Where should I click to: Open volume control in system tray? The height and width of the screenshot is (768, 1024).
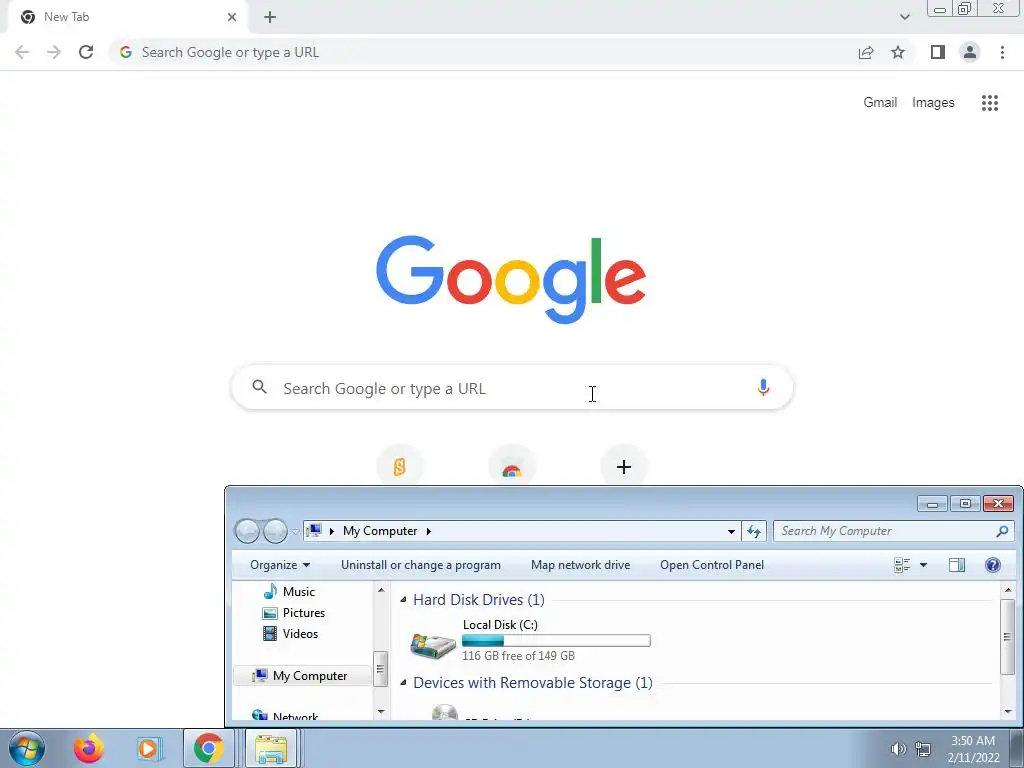899,749
